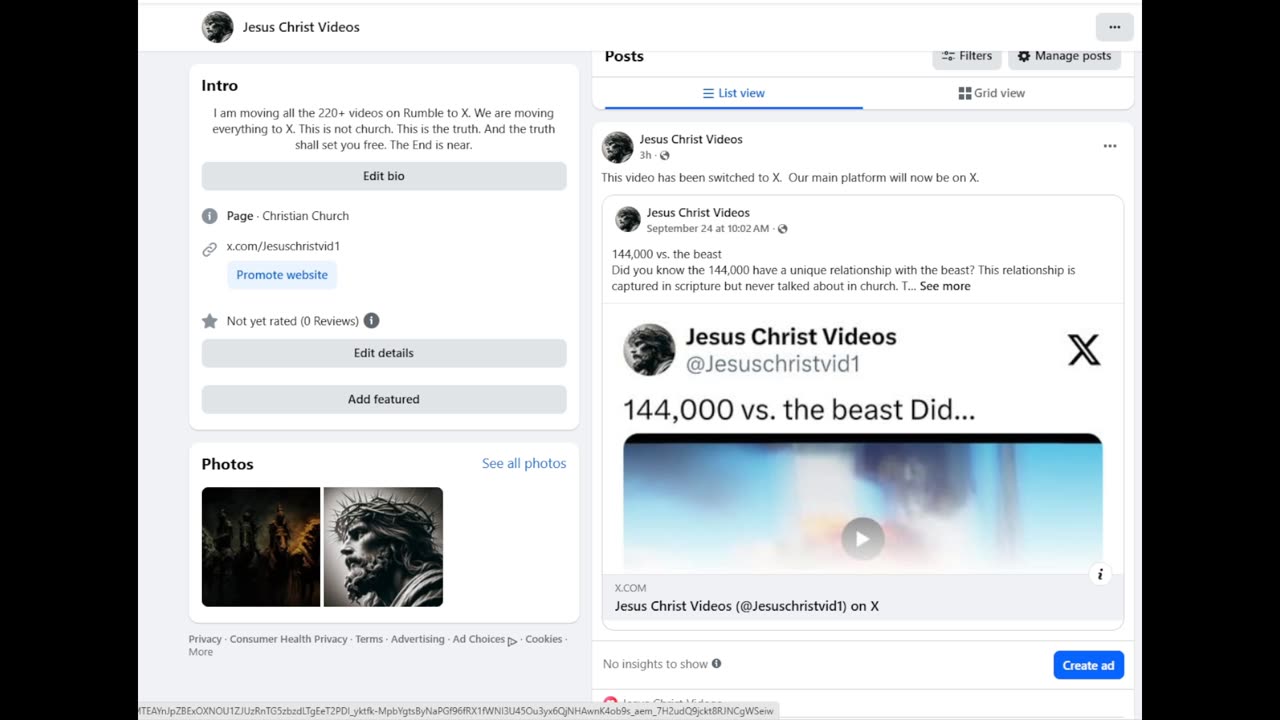Click the Add featured button

(x=384, y=399)
